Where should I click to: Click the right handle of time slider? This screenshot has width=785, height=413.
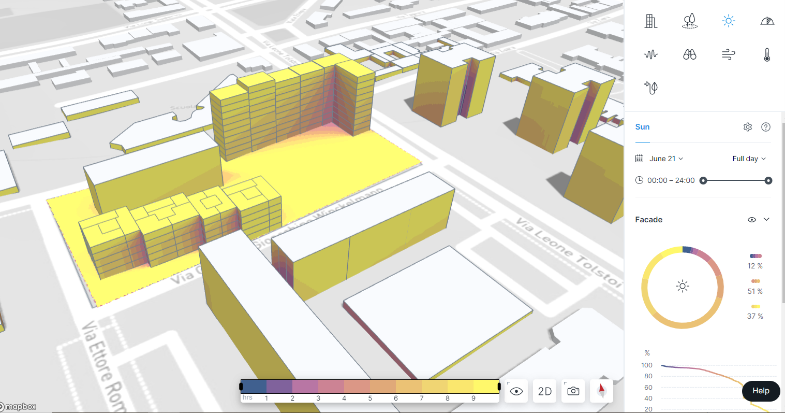pyautogui.click(x=768, y=180)
